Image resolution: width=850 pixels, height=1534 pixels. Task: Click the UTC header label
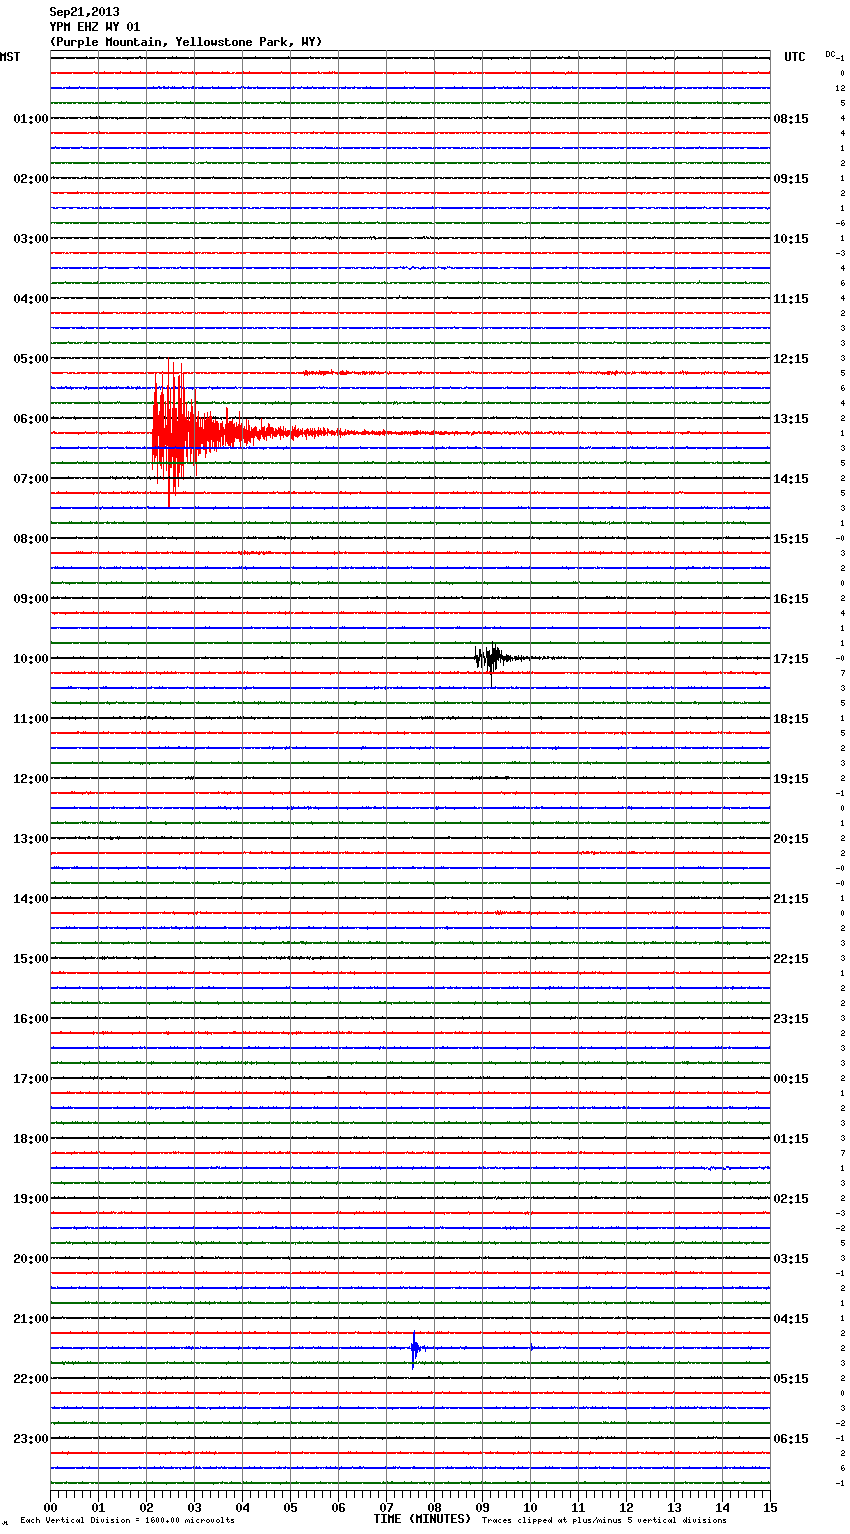point(794,57)
